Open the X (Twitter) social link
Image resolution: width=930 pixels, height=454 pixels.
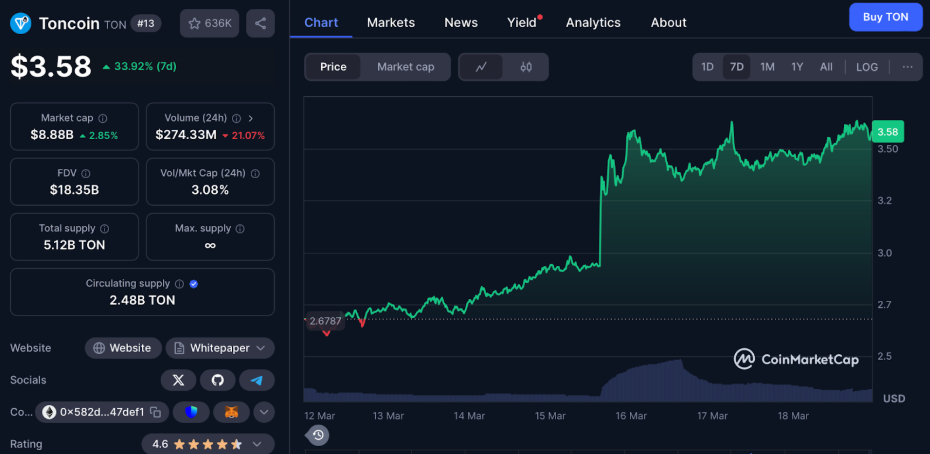(178, 380)
